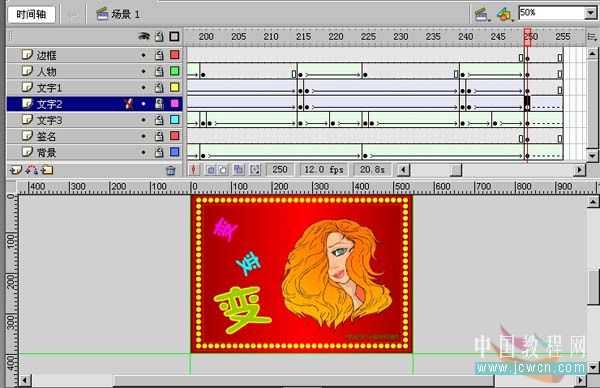Click the blue outline swatch of 背景

click(x=174, y=152)
